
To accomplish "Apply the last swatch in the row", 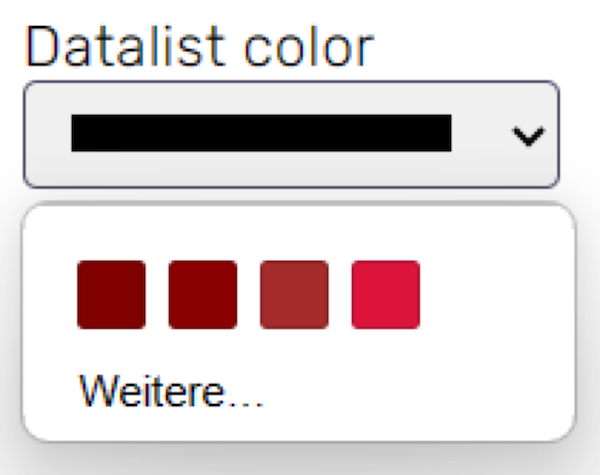I will [386, 295].
